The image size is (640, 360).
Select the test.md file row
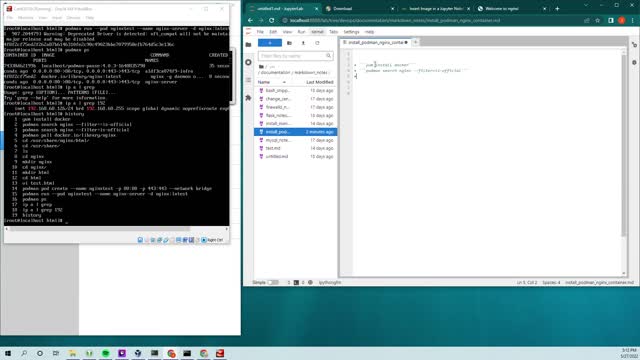[x=296, y=148]
